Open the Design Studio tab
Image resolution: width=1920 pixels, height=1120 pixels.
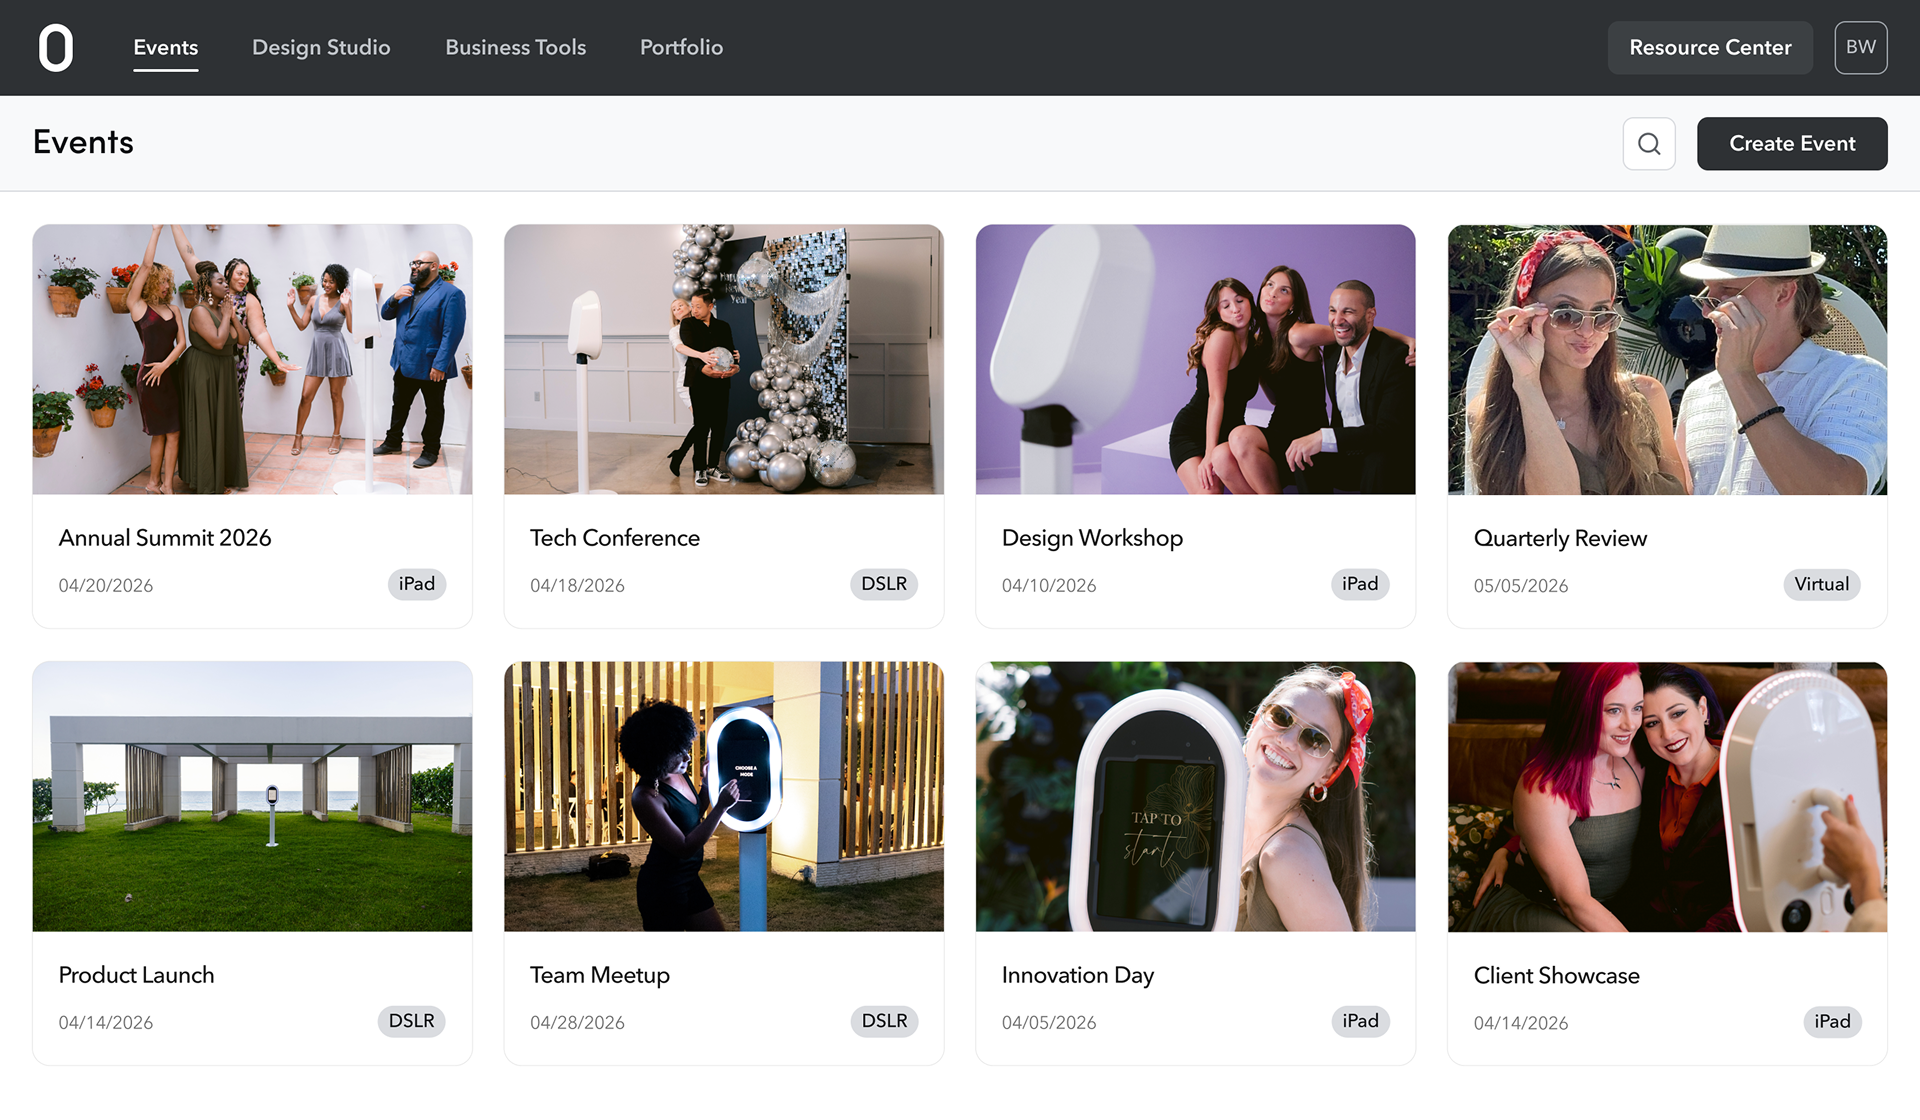coord(321,48)
